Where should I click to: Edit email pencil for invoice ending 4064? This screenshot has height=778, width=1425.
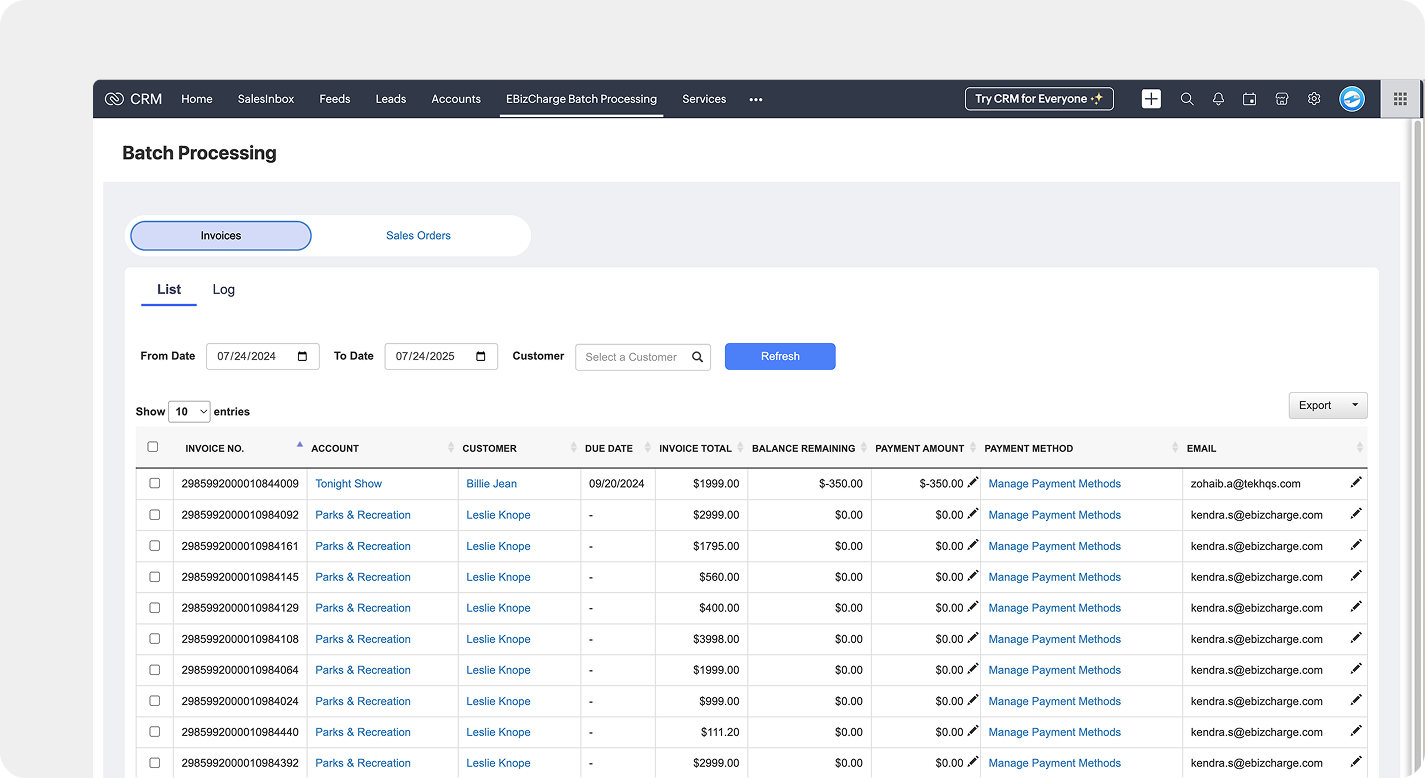click(1356, 669)
